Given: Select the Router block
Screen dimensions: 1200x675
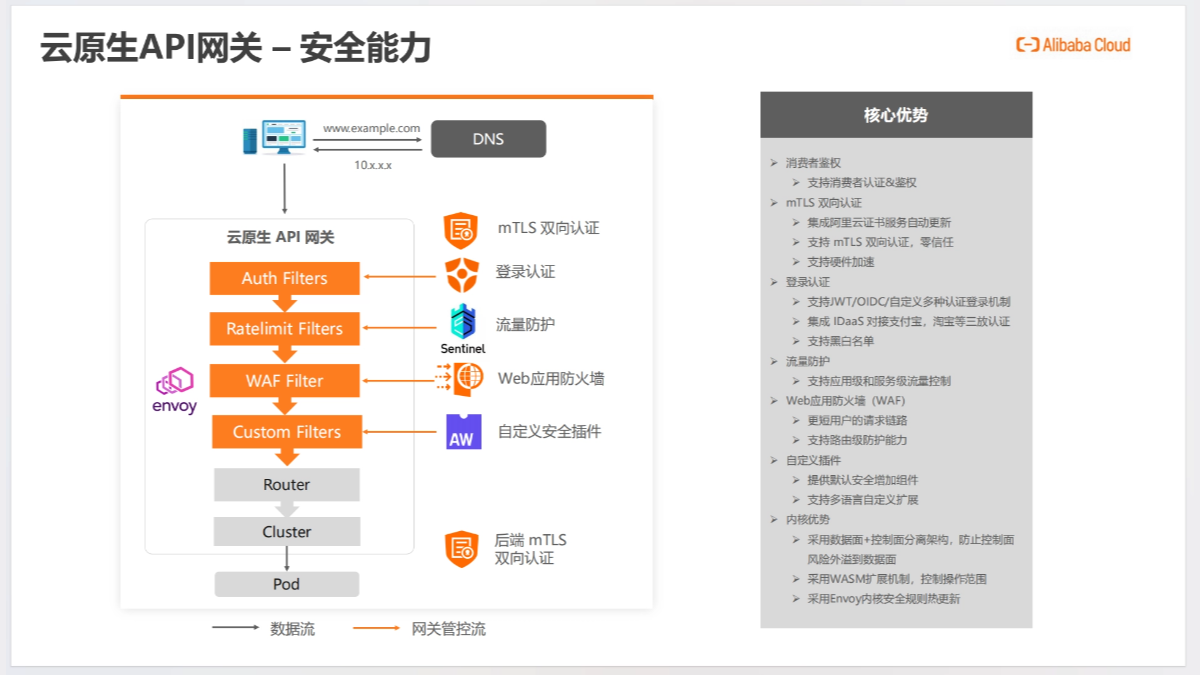Looking at the screenshot, I should pos(286,484).
